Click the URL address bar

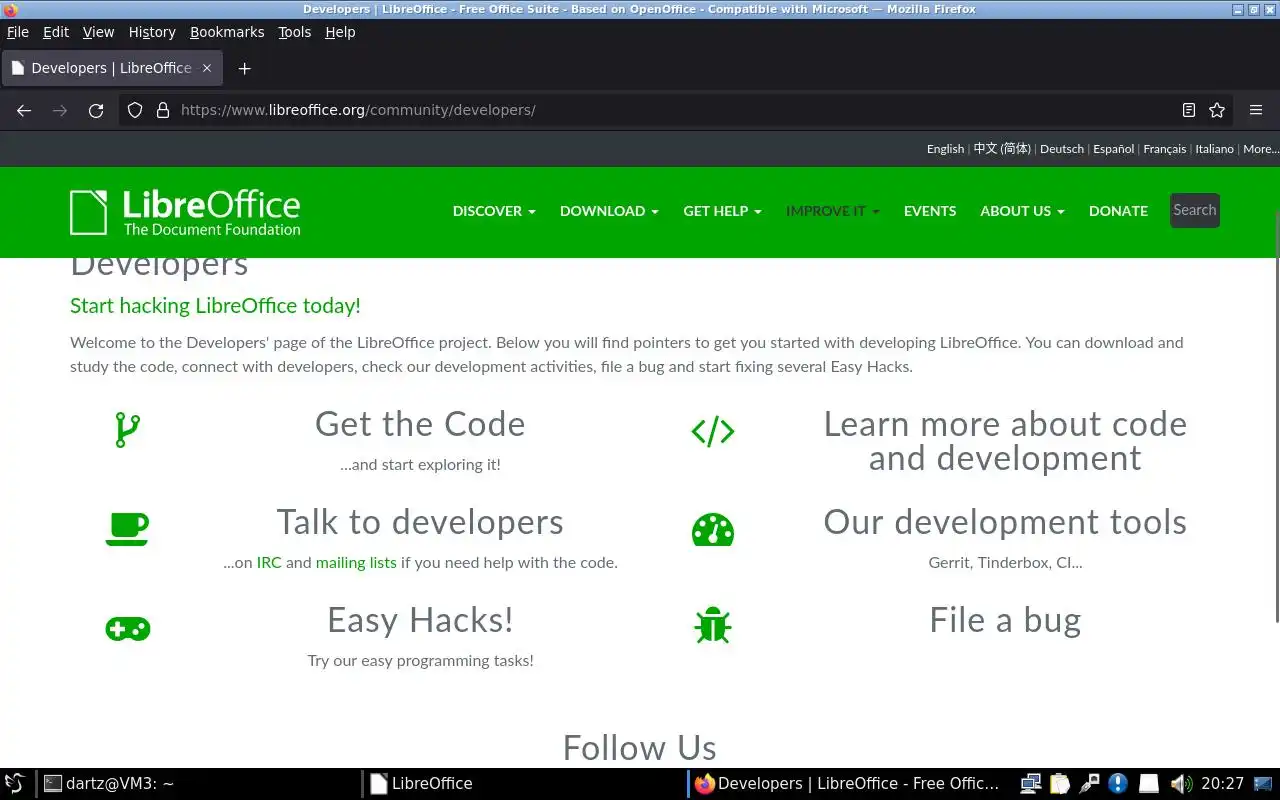click(675, 110)
